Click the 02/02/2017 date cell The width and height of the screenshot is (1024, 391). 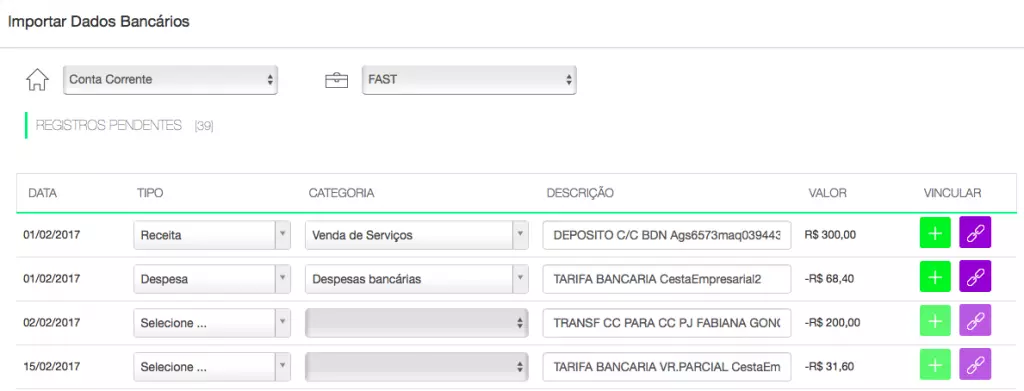click(x=52, y=322)
